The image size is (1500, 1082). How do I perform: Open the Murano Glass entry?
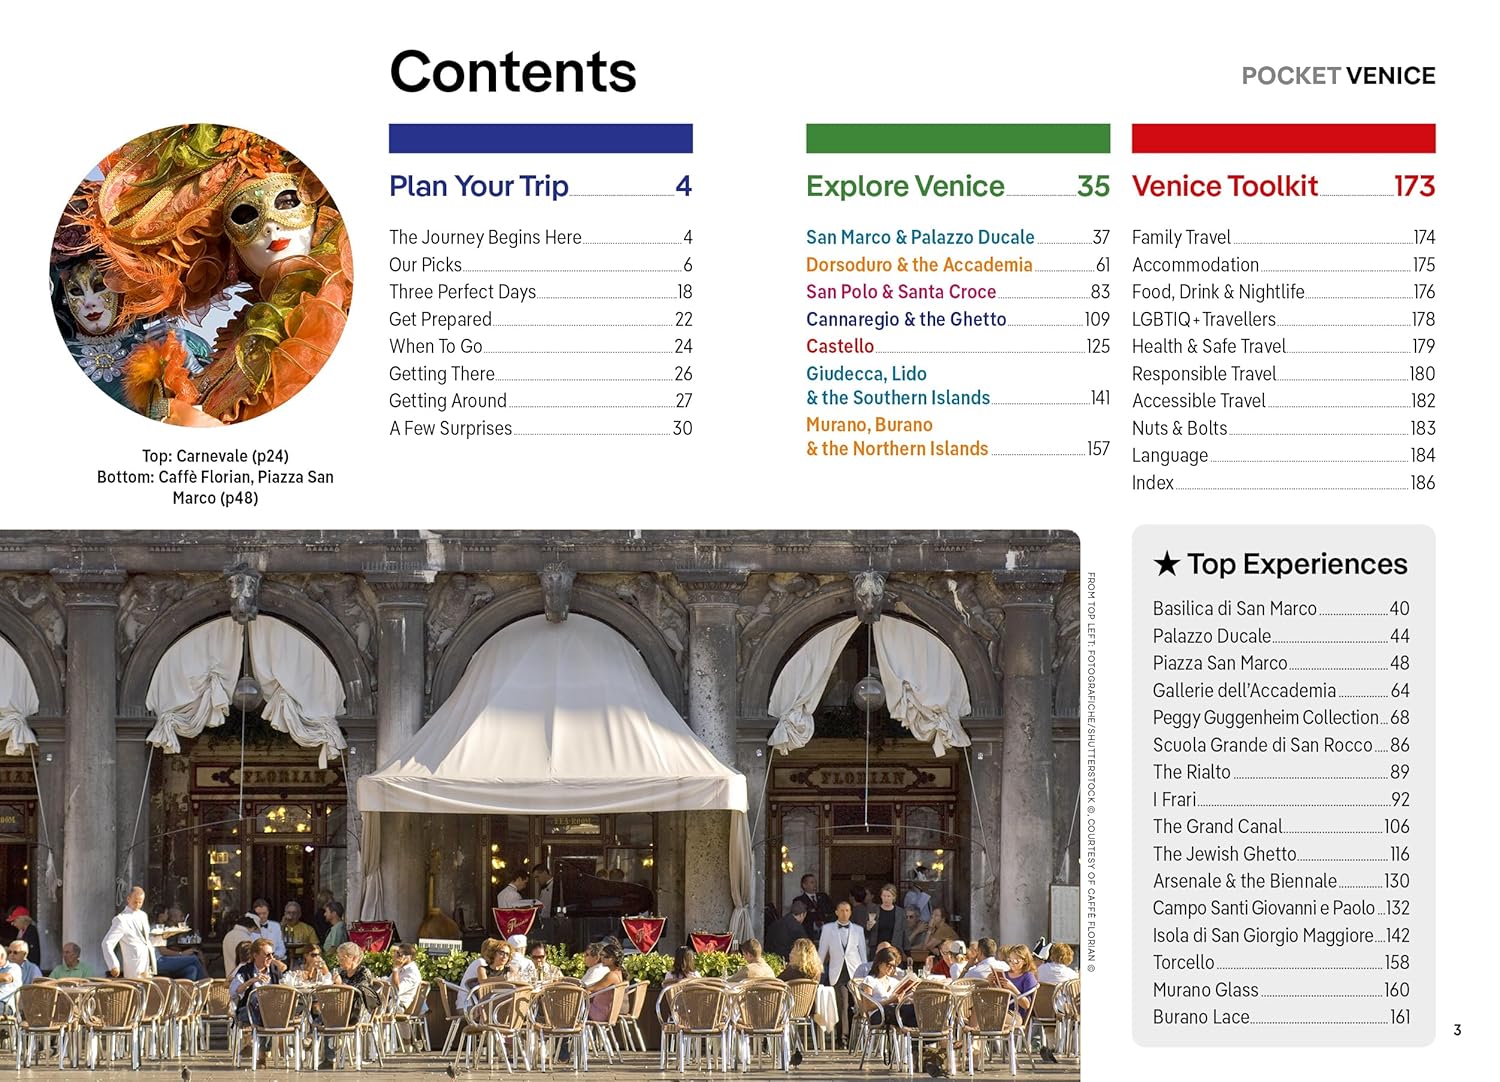1281,990
